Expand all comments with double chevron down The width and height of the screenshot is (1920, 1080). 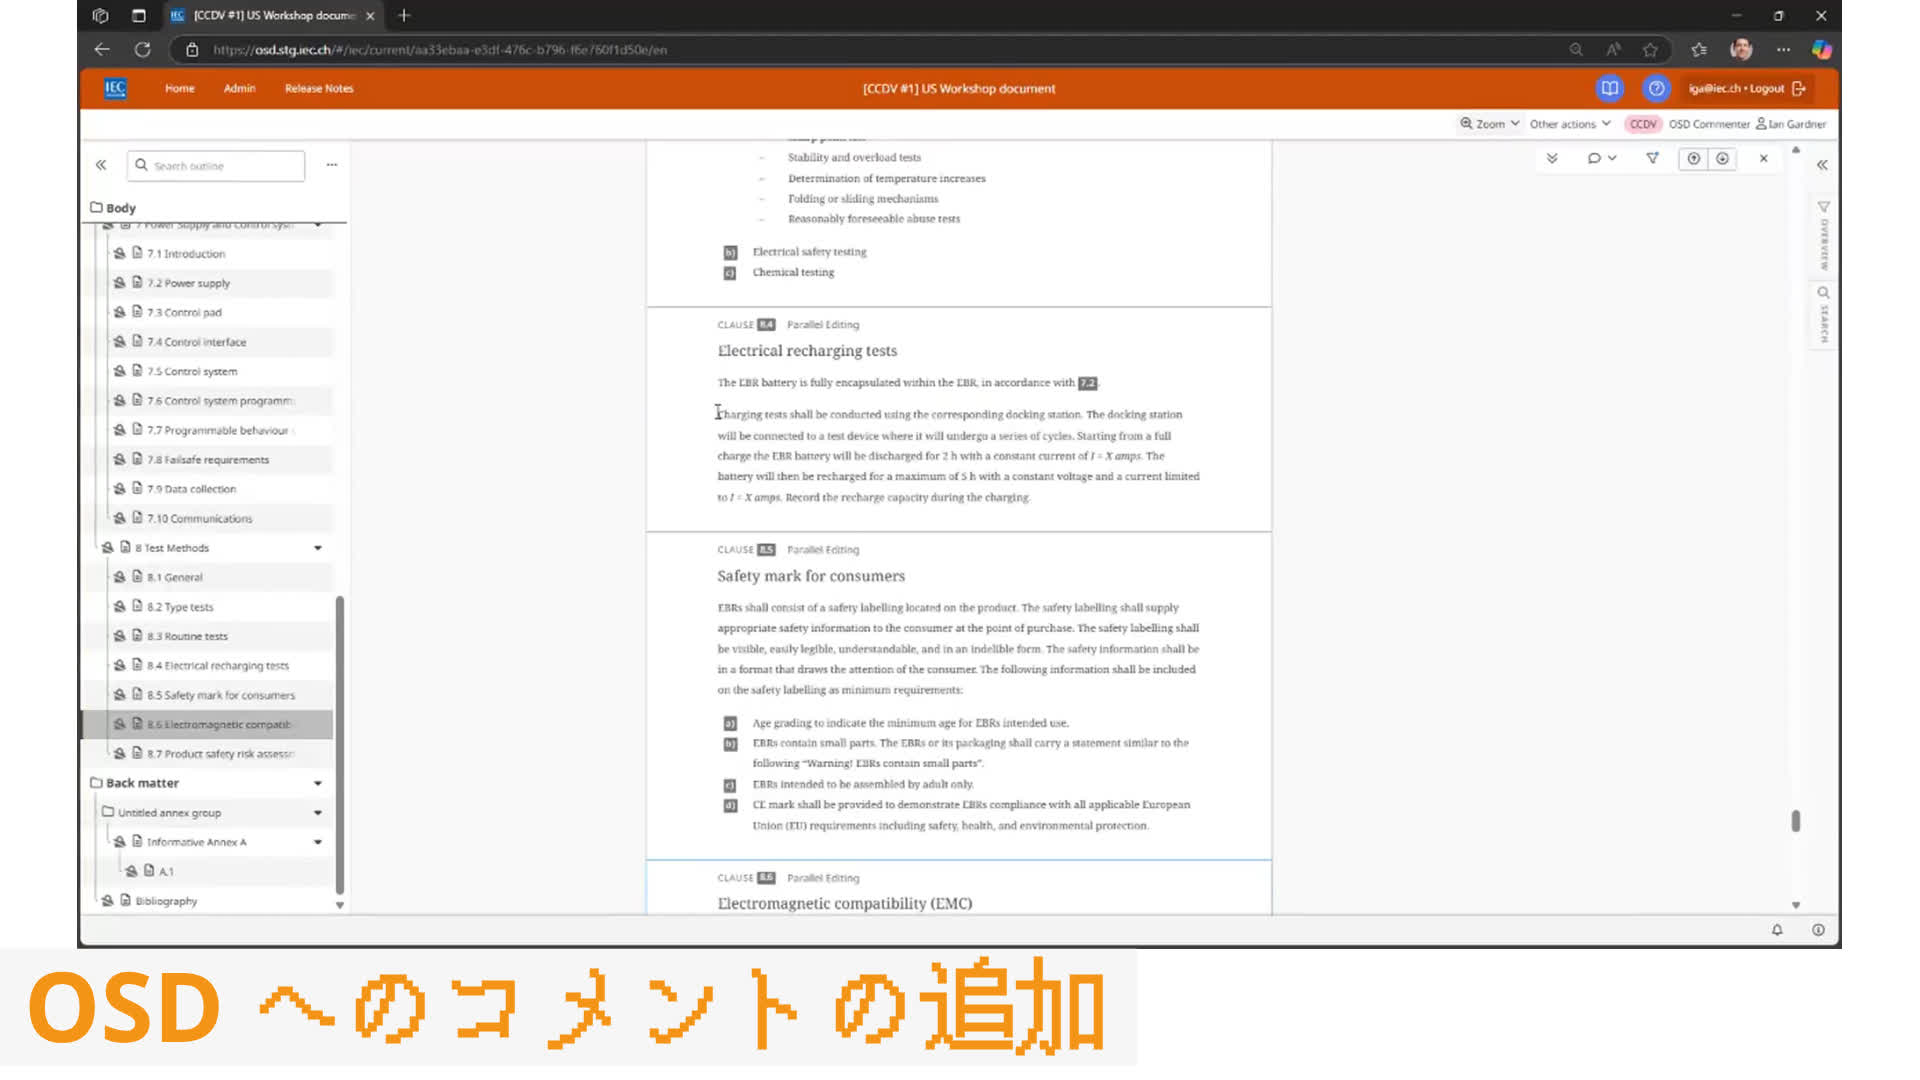coord(1552,158)
